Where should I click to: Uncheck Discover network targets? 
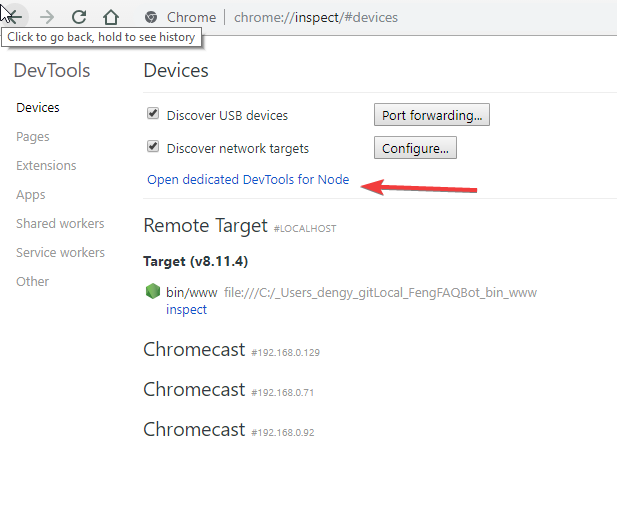click(x=153, y=146)
